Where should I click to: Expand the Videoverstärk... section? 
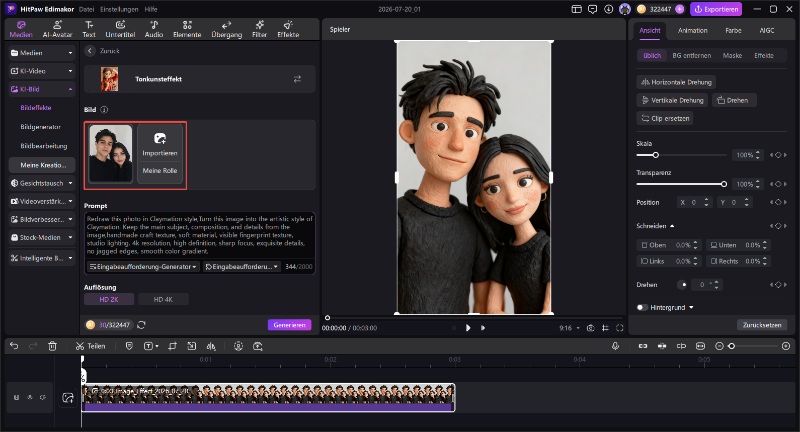pos(42,201)
